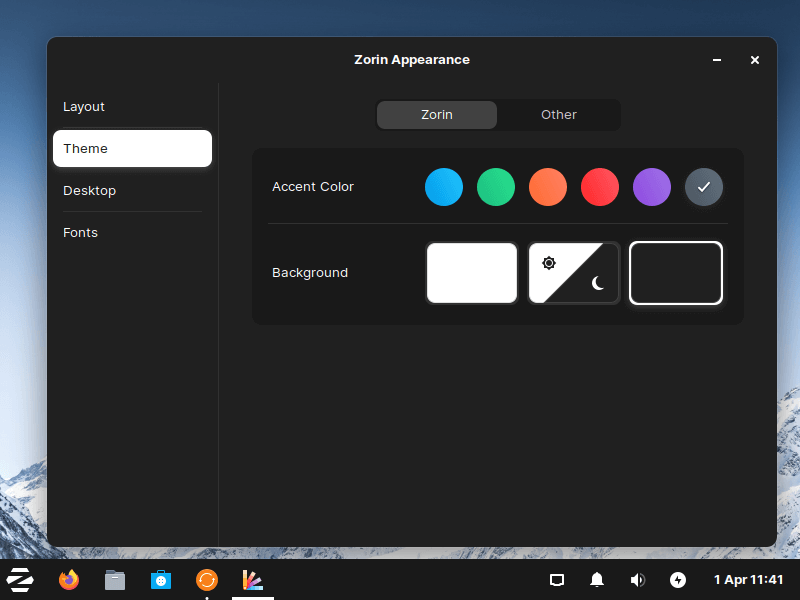This screenshot has height=600, width=800.
Task: Open the clock showing 1 Apr 11:41
Action: pos(748,580)
